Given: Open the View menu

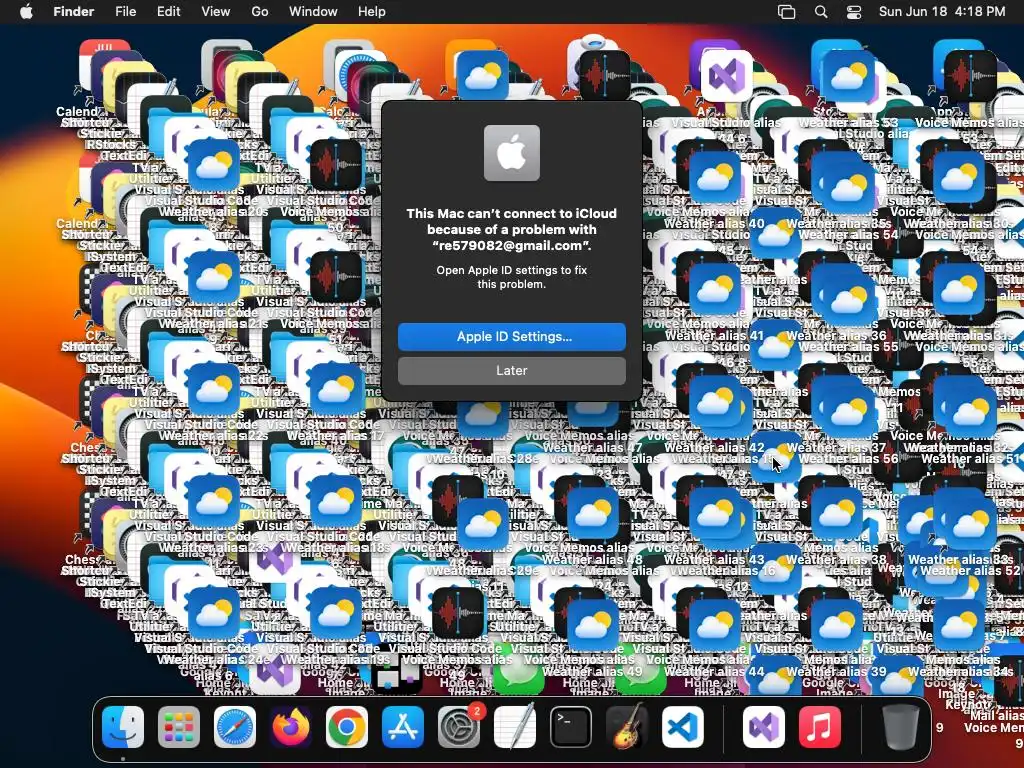Looking at the screenshot, I should coord(216,12).
